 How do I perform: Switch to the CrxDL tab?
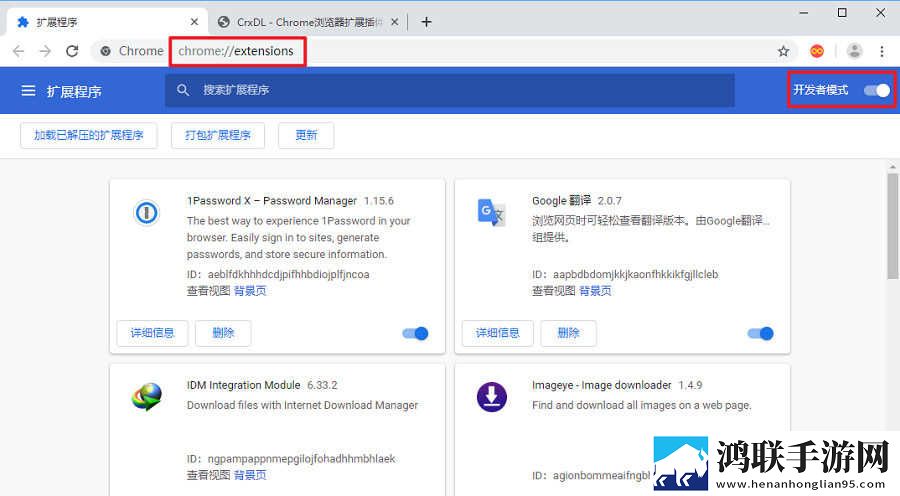[x=308, y=22]
